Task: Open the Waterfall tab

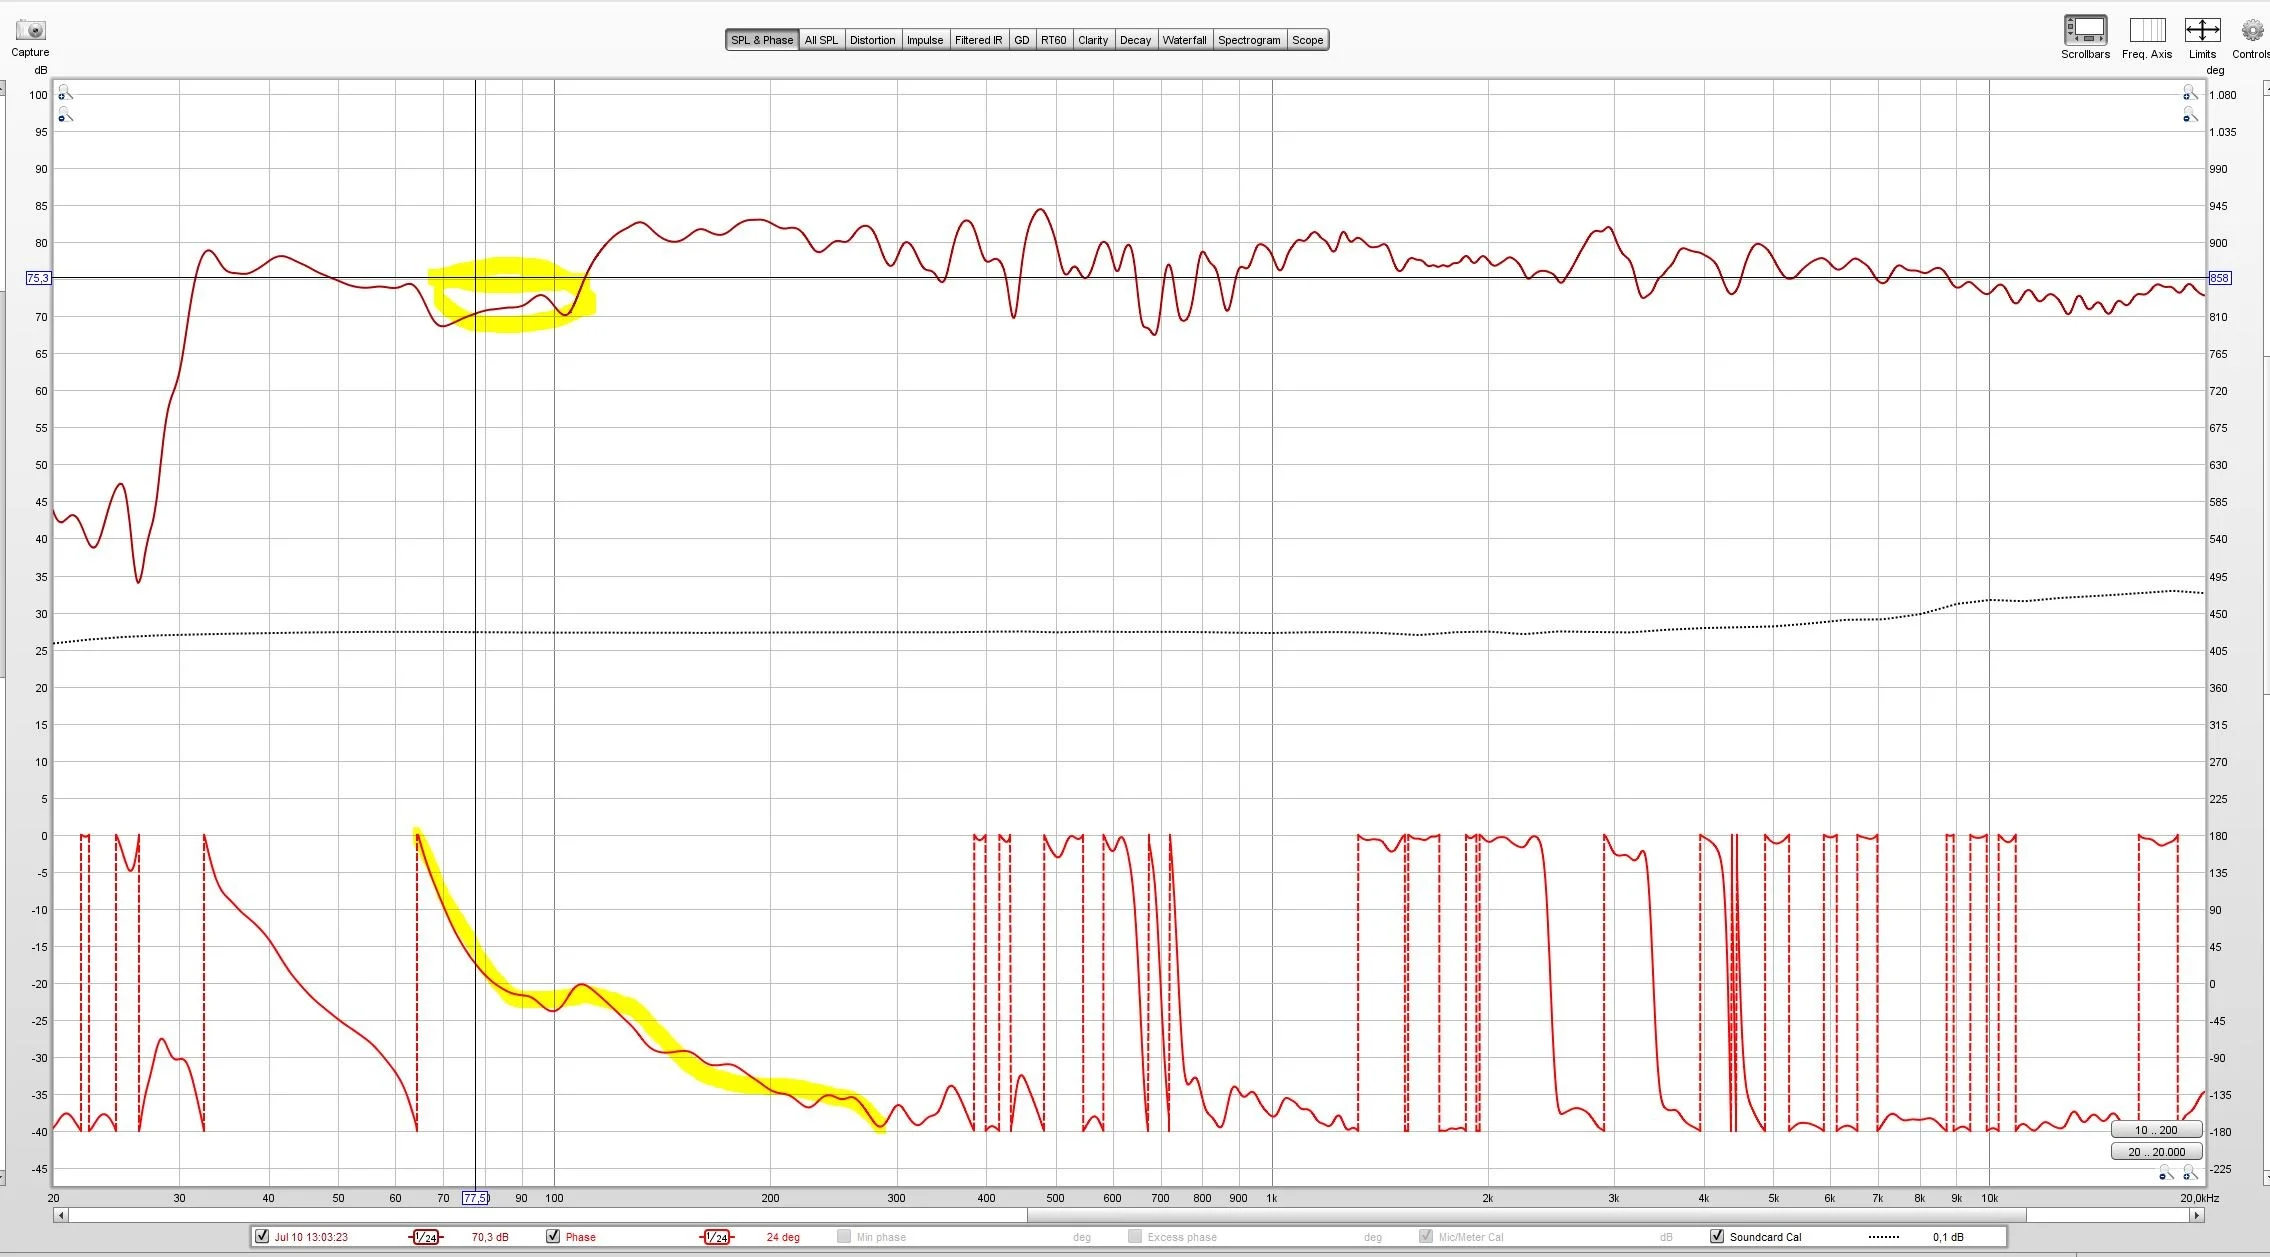Action: tap(1184, 40)
